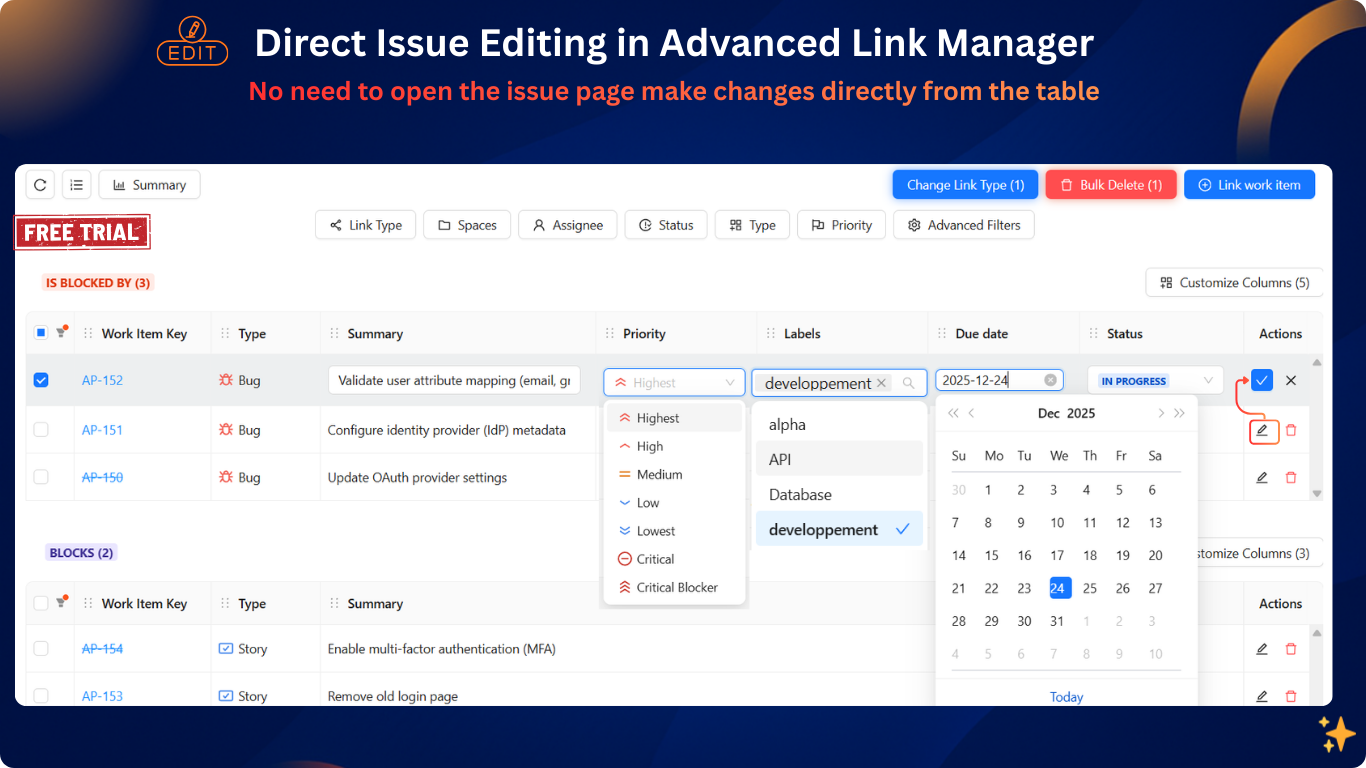Check the select-all checkbox in BLOCKS table

(x=40, y=603)
